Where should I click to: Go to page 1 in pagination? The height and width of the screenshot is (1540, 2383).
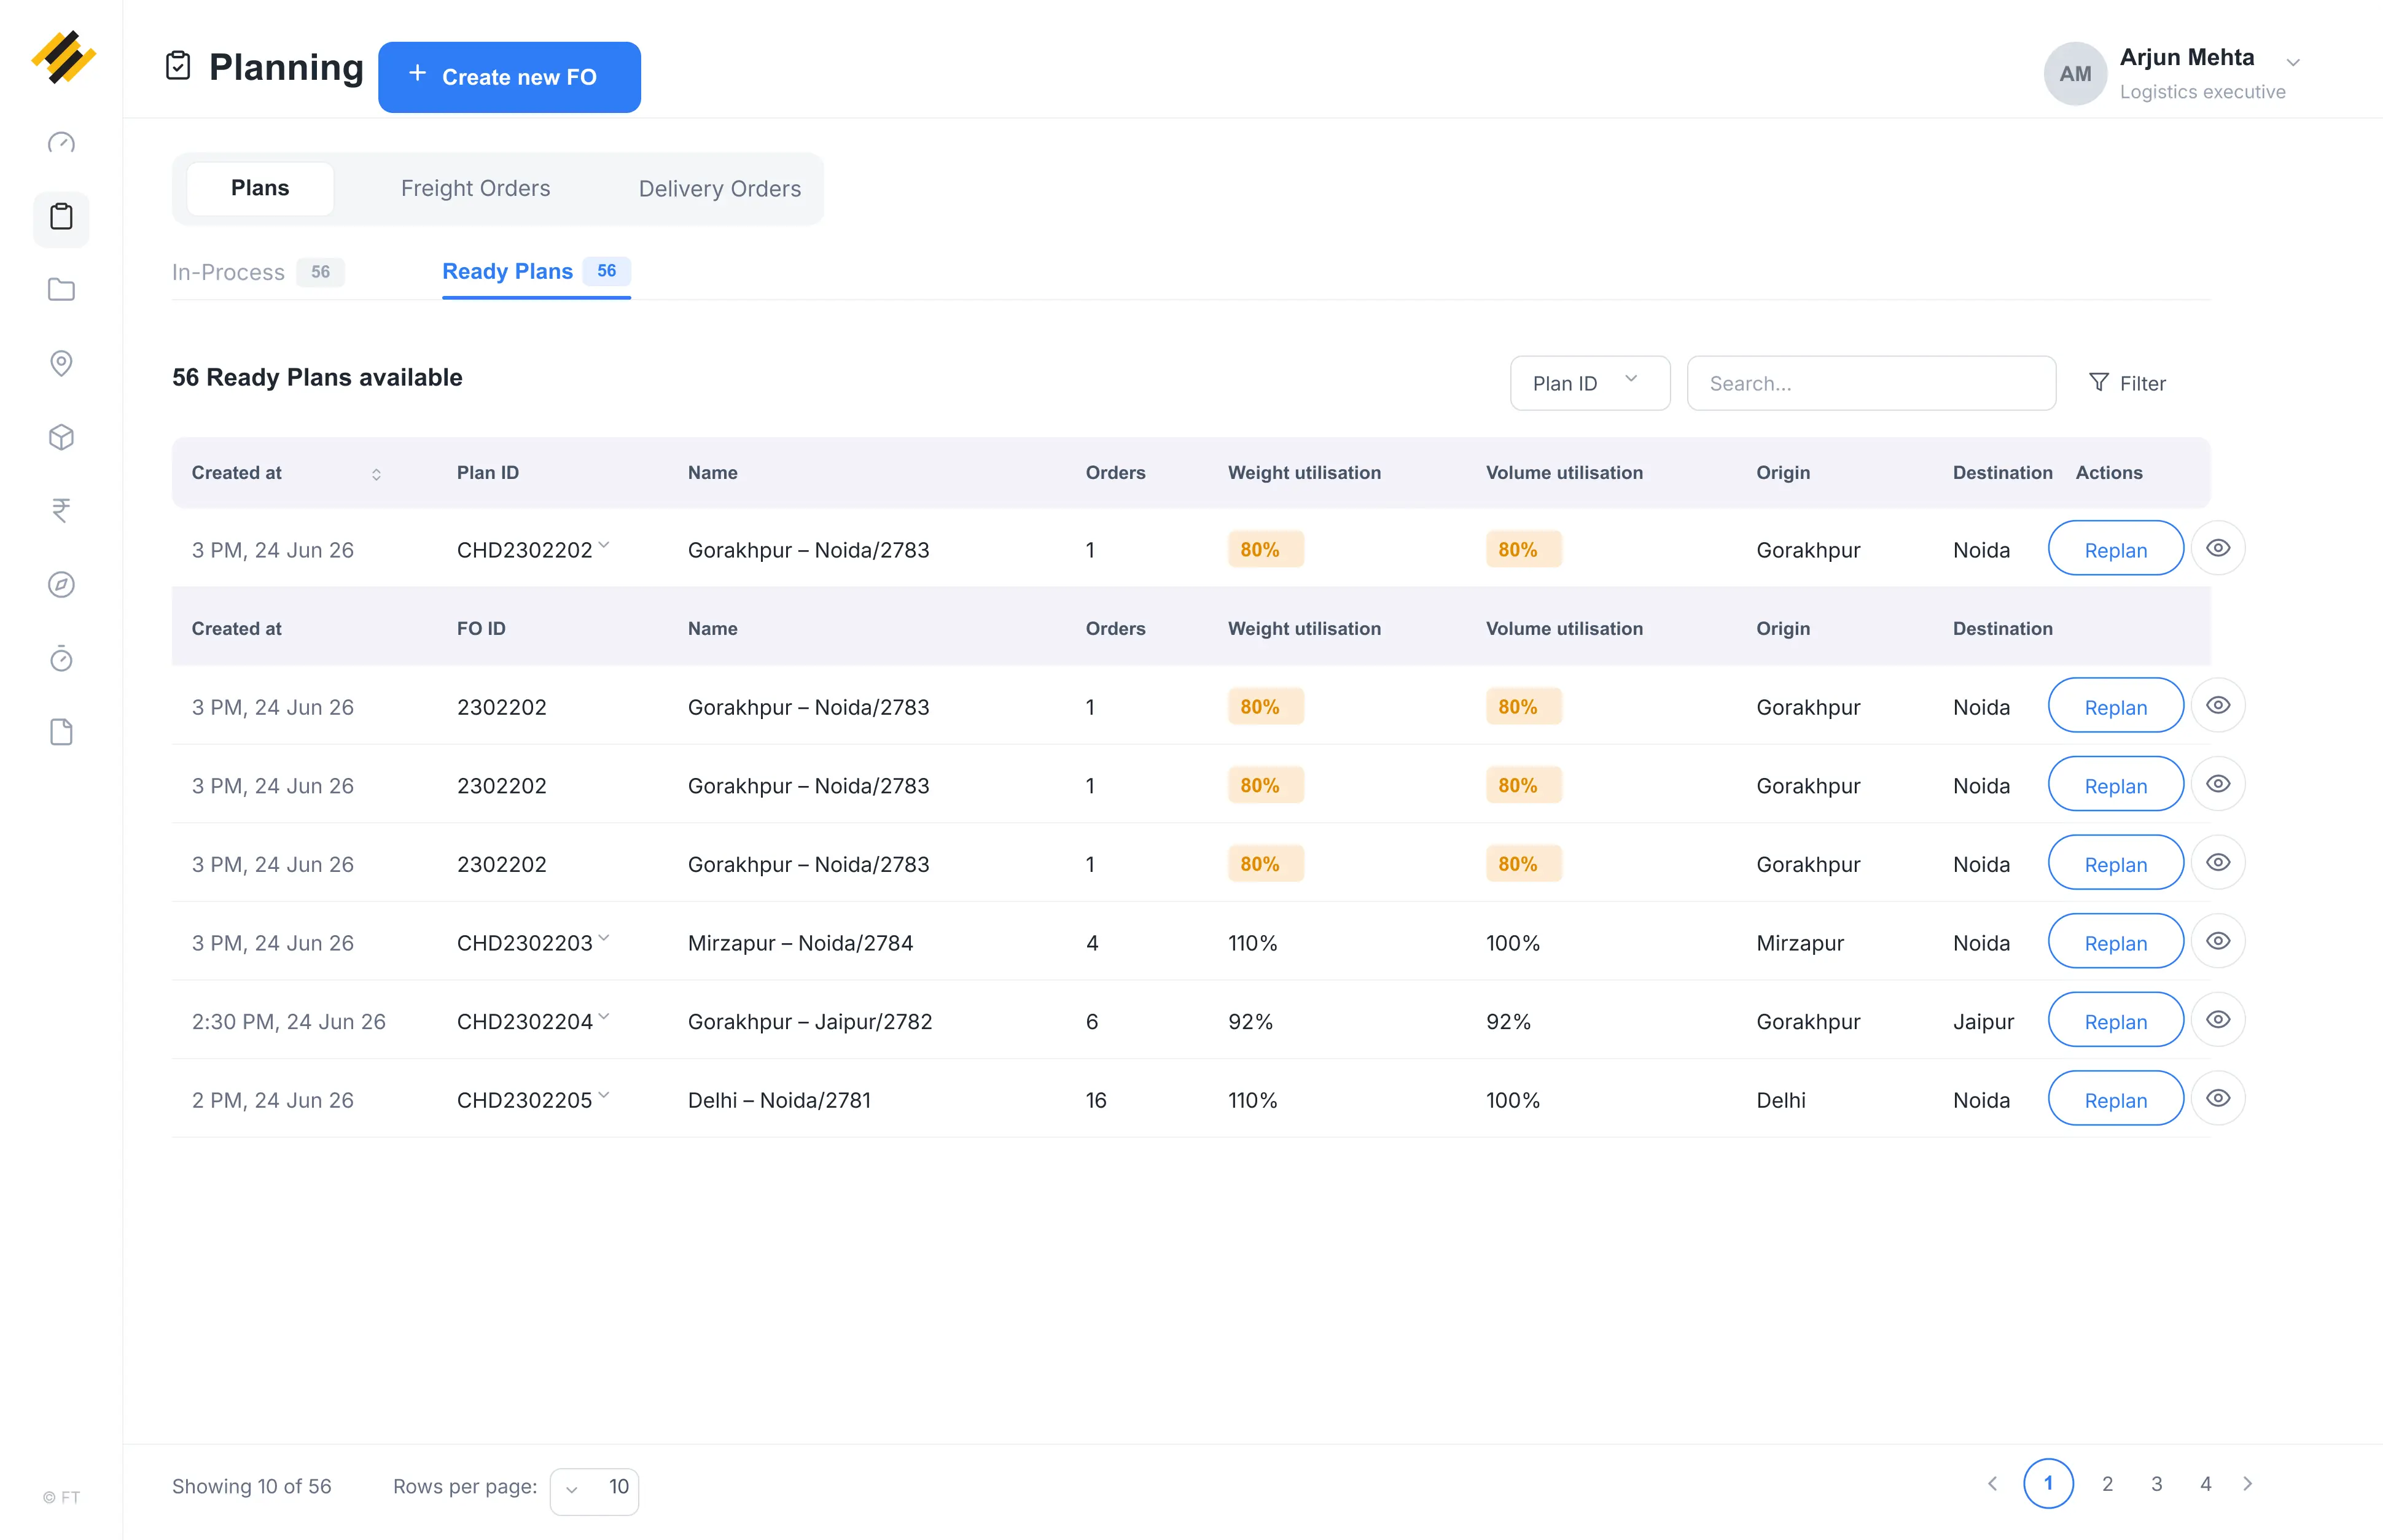click(2048, 1484)
